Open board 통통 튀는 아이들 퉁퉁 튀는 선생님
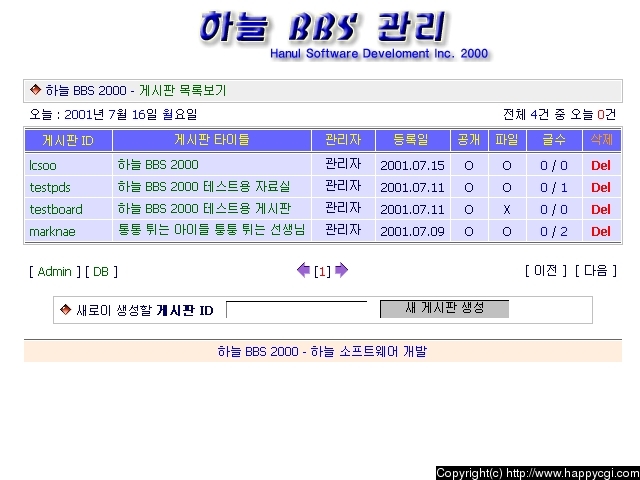Viewport: 640px width, 480px height. coord(211,229)
